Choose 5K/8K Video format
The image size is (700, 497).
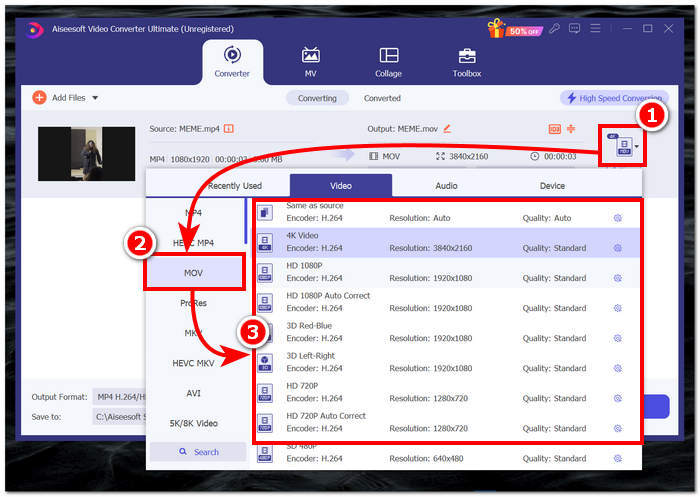(x=193, y=423)
